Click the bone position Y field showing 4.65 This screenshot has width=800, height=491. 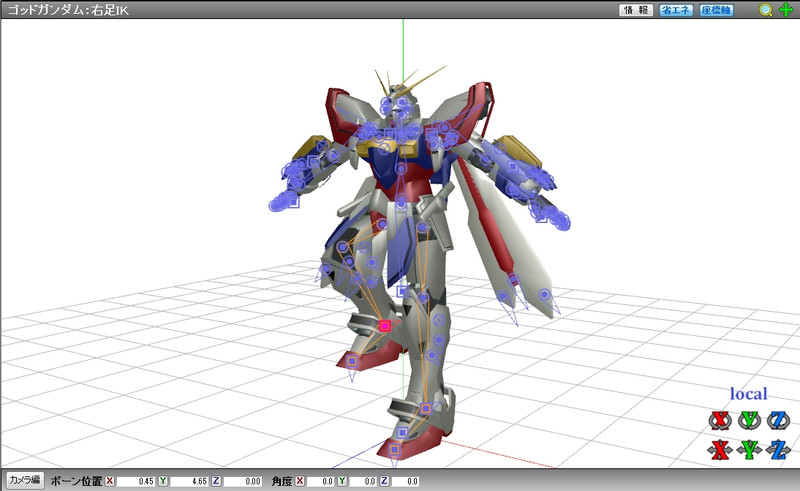tap(189, 481)
